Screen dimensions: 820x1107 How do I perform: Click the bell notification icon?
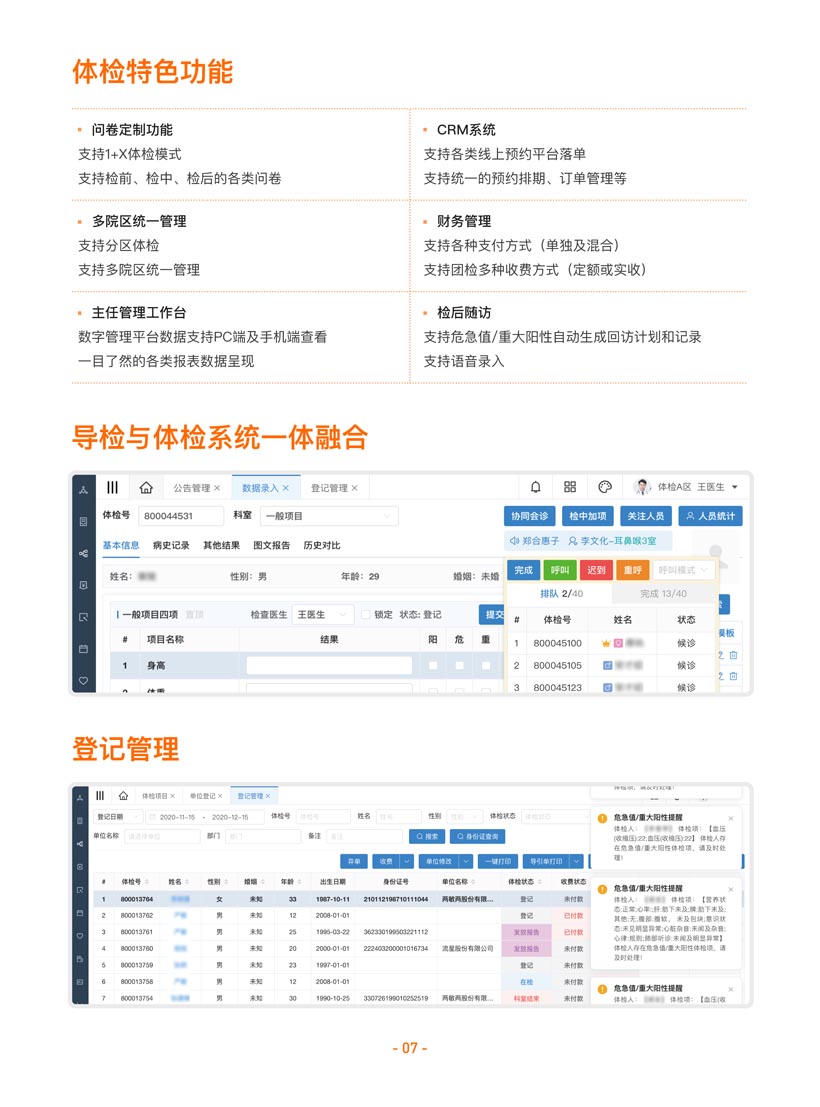pyautogui.click(x=535, y=487)
